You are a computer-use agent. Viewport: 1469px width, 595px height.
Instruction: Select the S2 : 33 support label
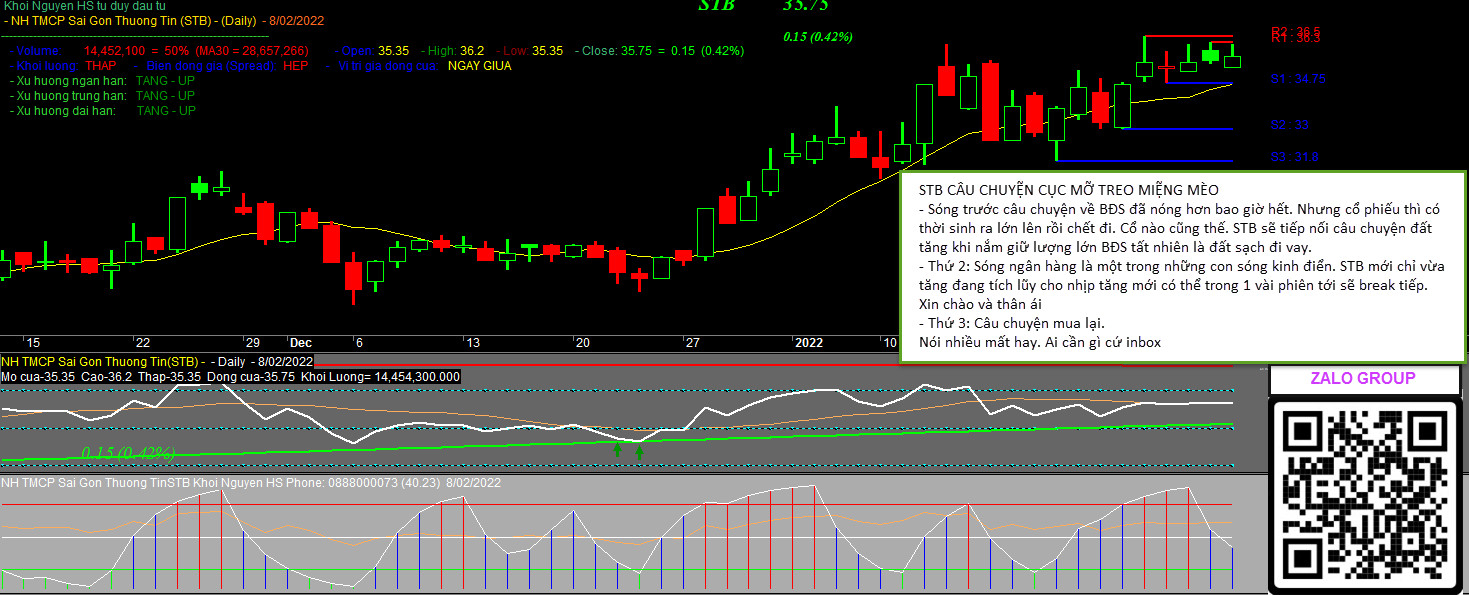coord(1289,125)
